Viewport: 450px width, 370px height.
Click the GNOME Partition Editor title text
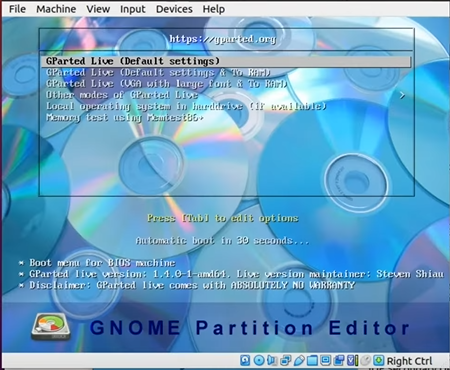coord(250,328)
